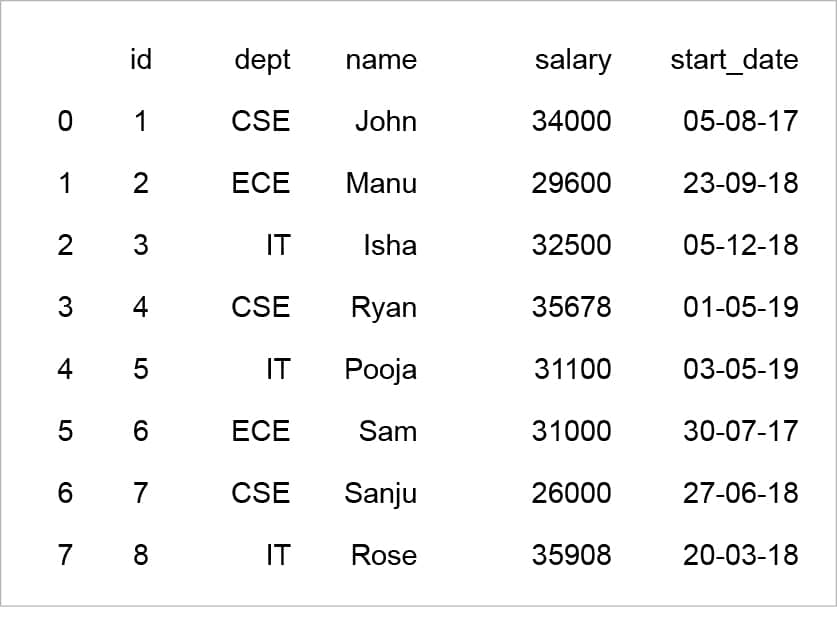Click the name column header
The width and height of the screenshot is (837, 621).
381,60
